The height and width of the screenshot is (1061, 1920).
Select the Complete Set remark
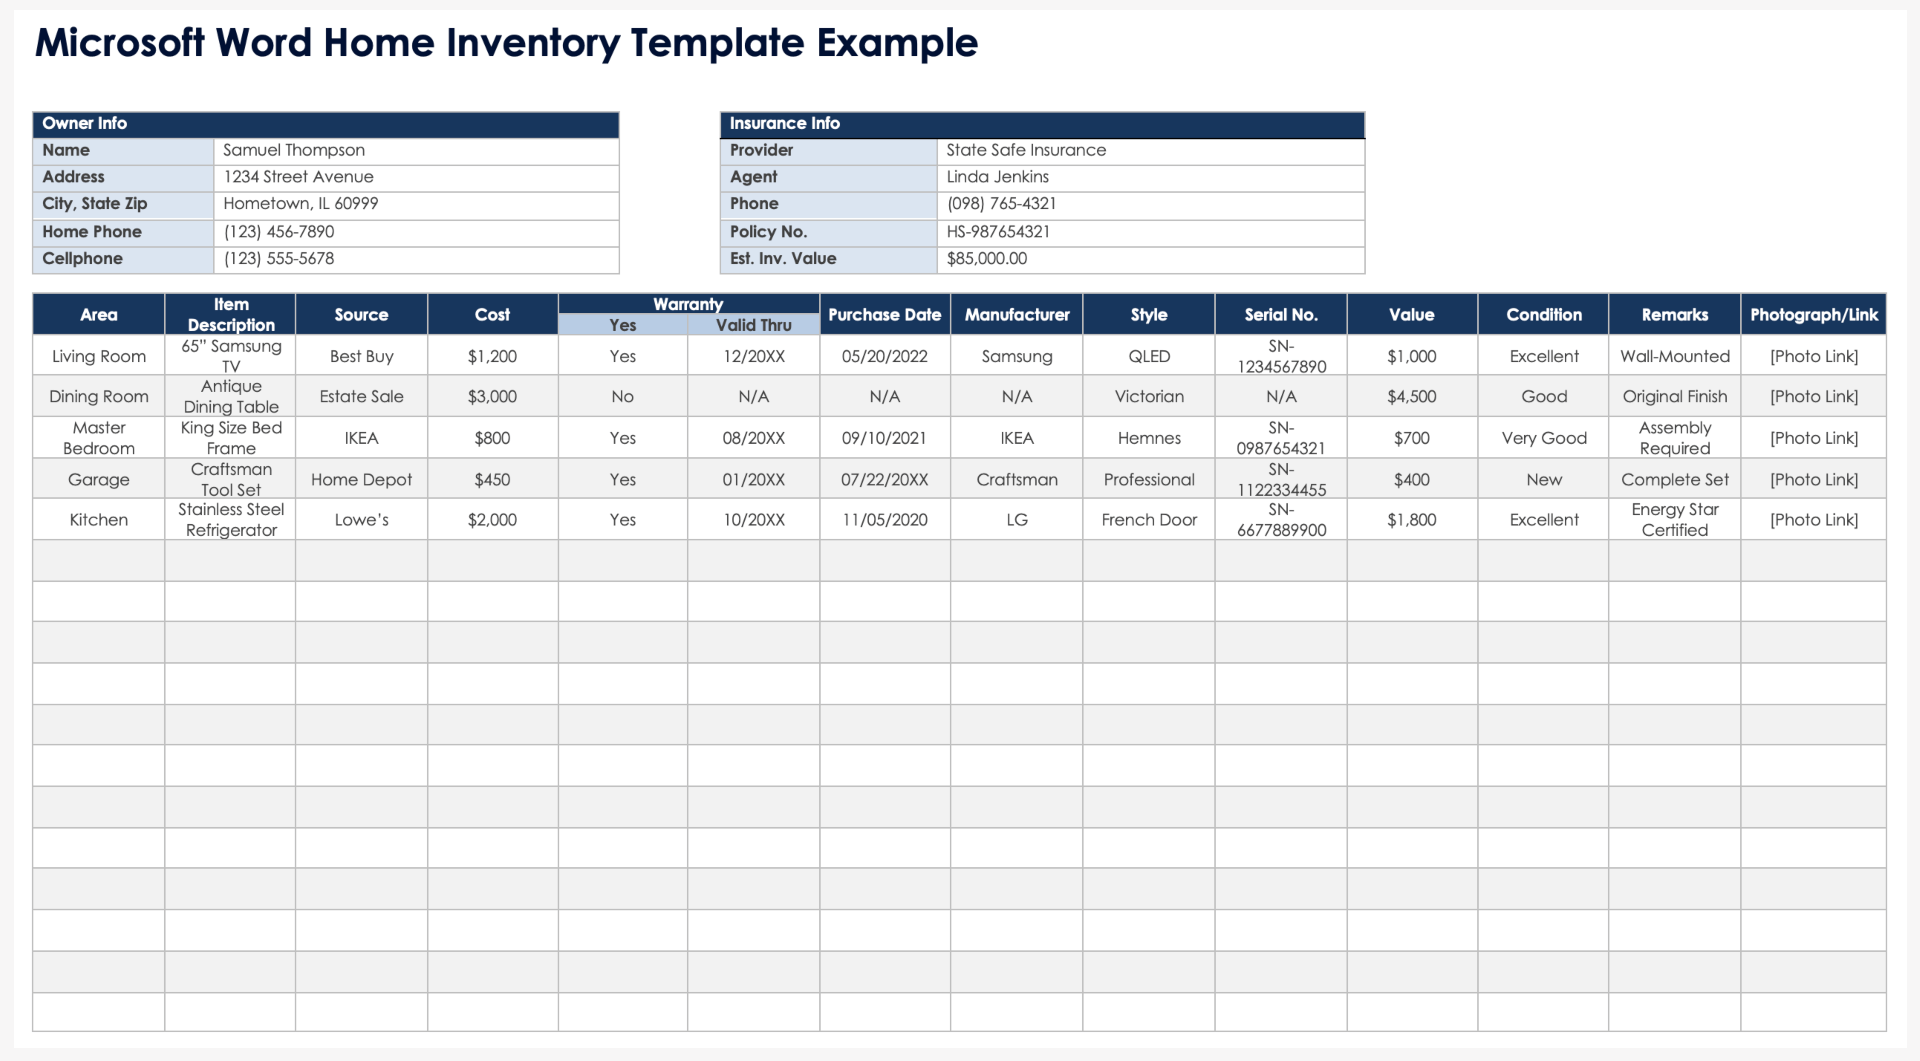pyautogui.click(x=1675, y=480)
